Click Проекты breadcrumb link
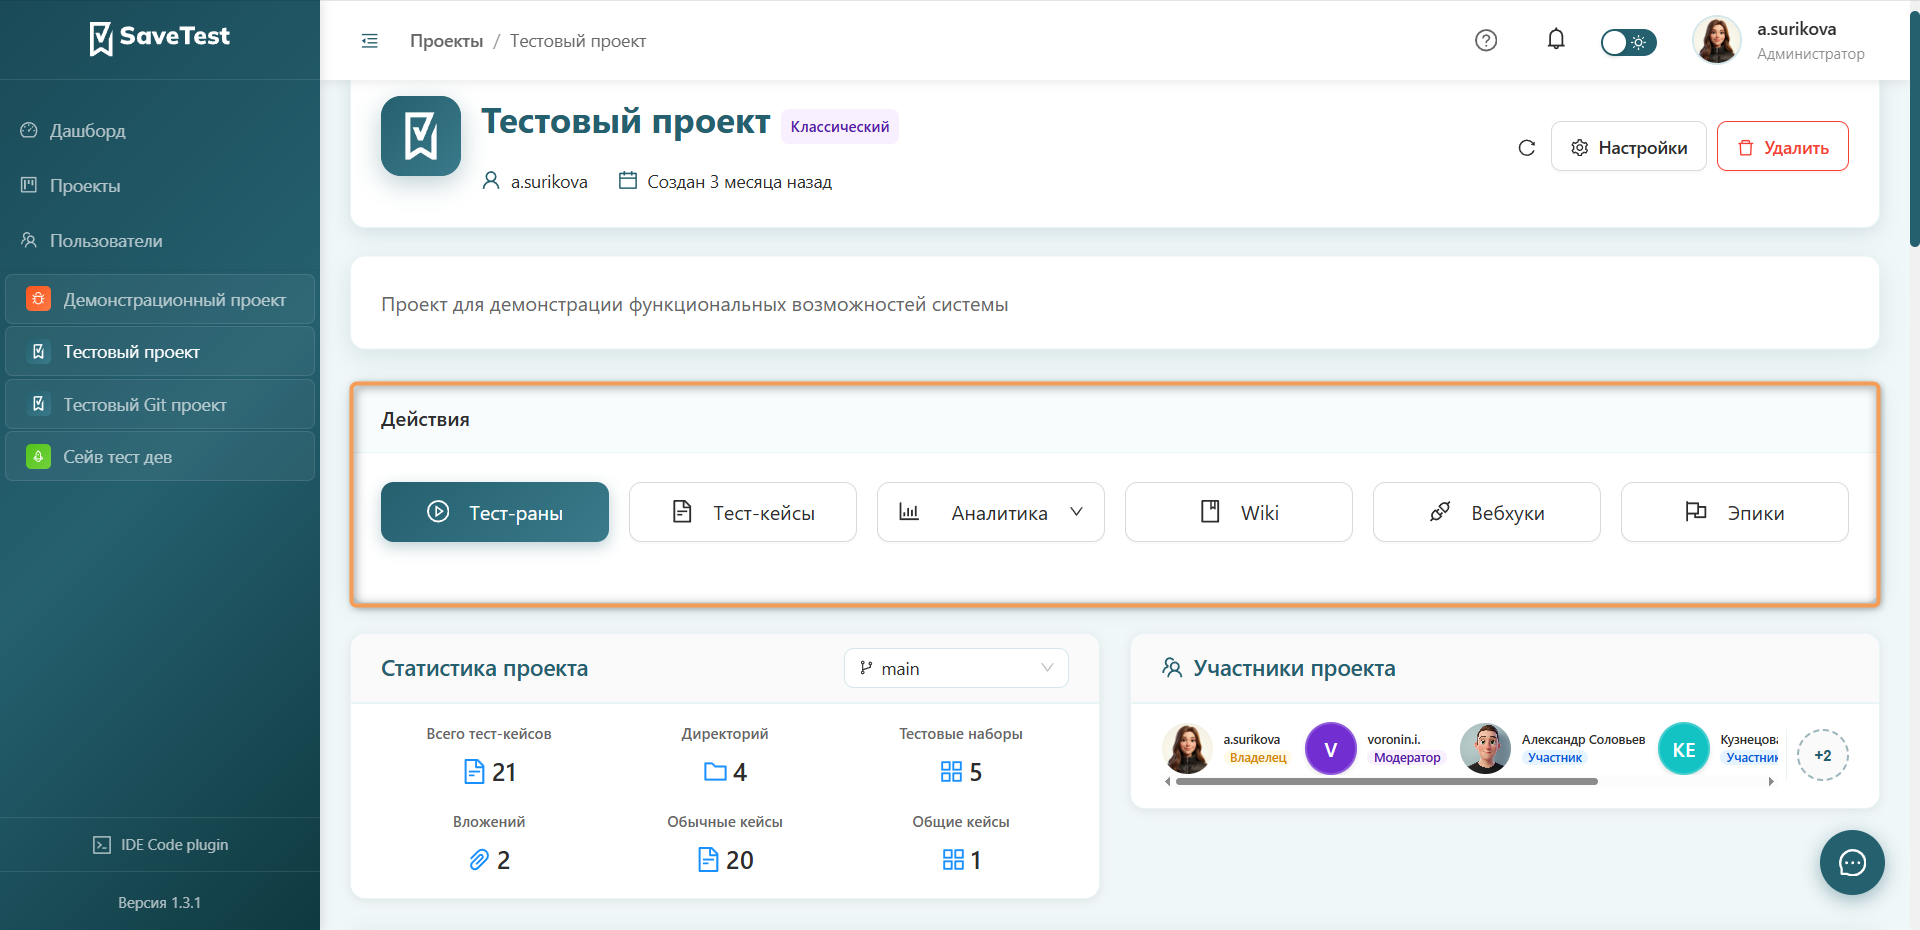 coord(446,41)
